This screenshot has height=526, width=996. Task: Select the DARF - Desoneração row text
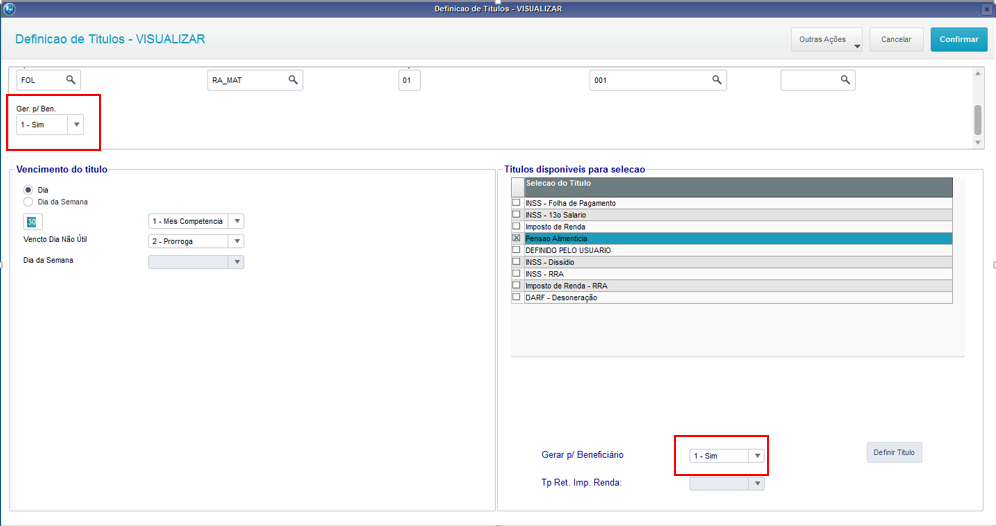pyautogui.click(x=561, y=297)
